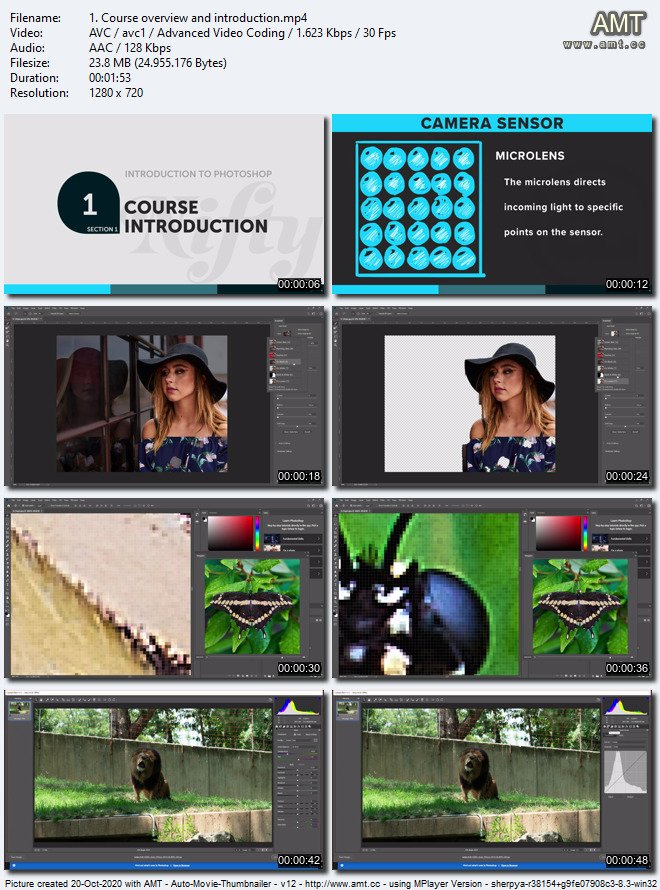Click the 'COURSE INTRODUCTION' title text

196,216
